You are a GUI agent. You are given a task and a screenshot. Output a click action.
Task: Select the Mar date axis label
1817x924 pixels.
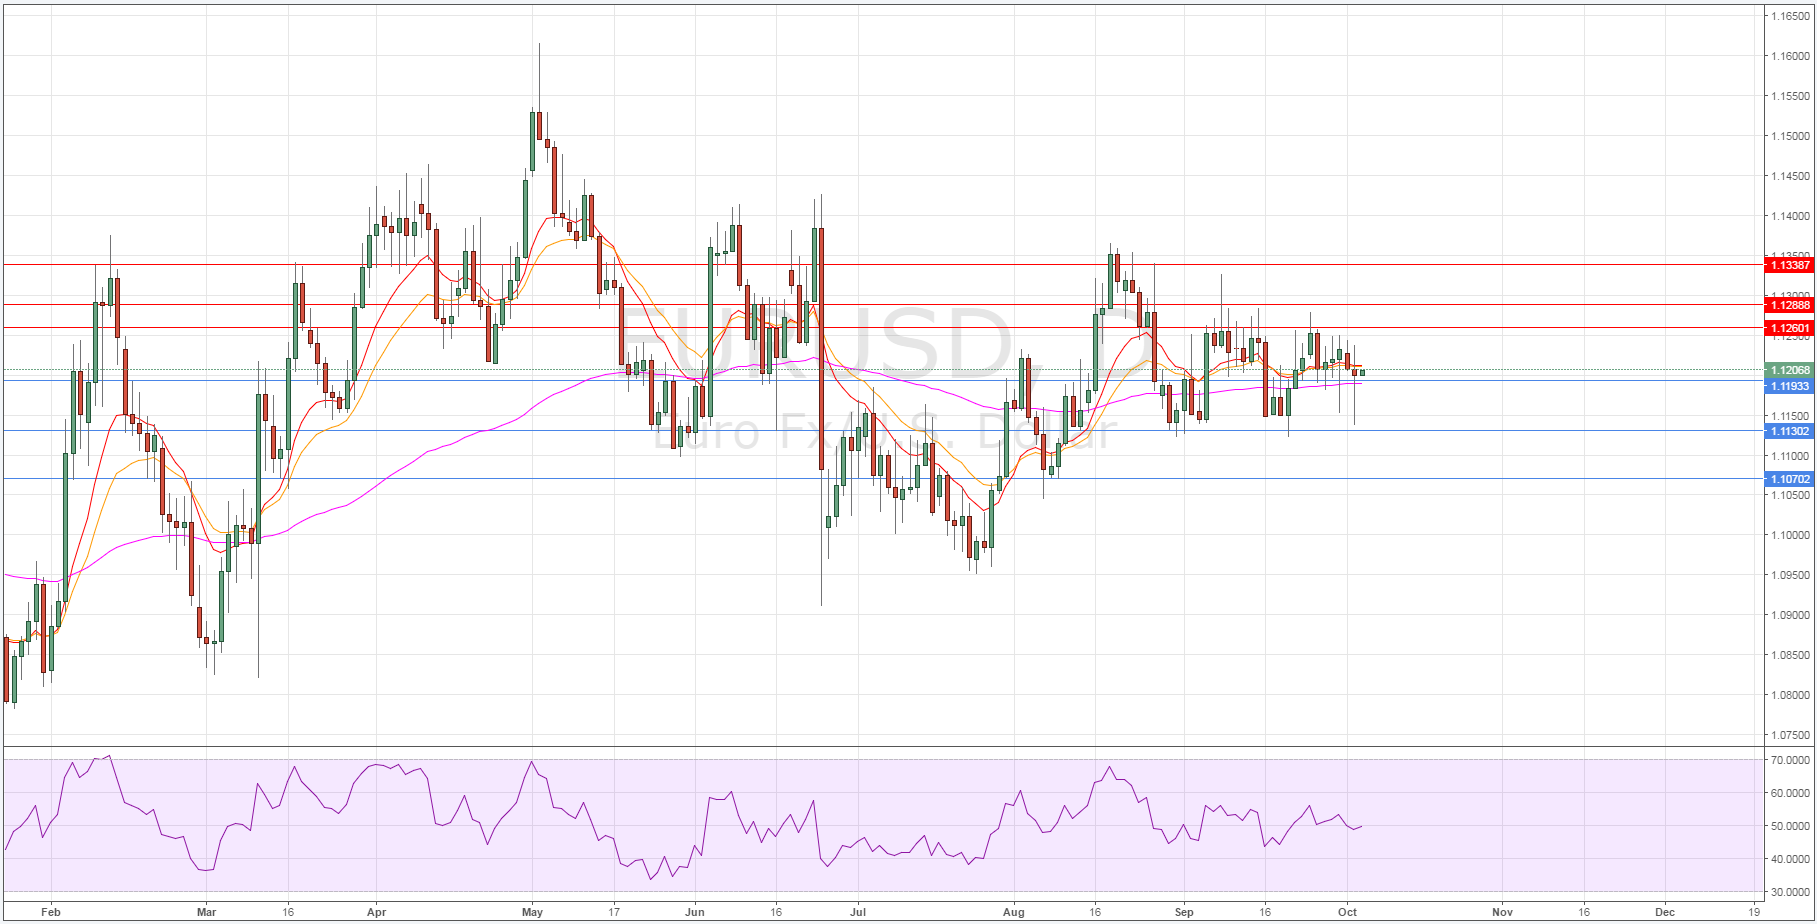(x=207, y=912)
